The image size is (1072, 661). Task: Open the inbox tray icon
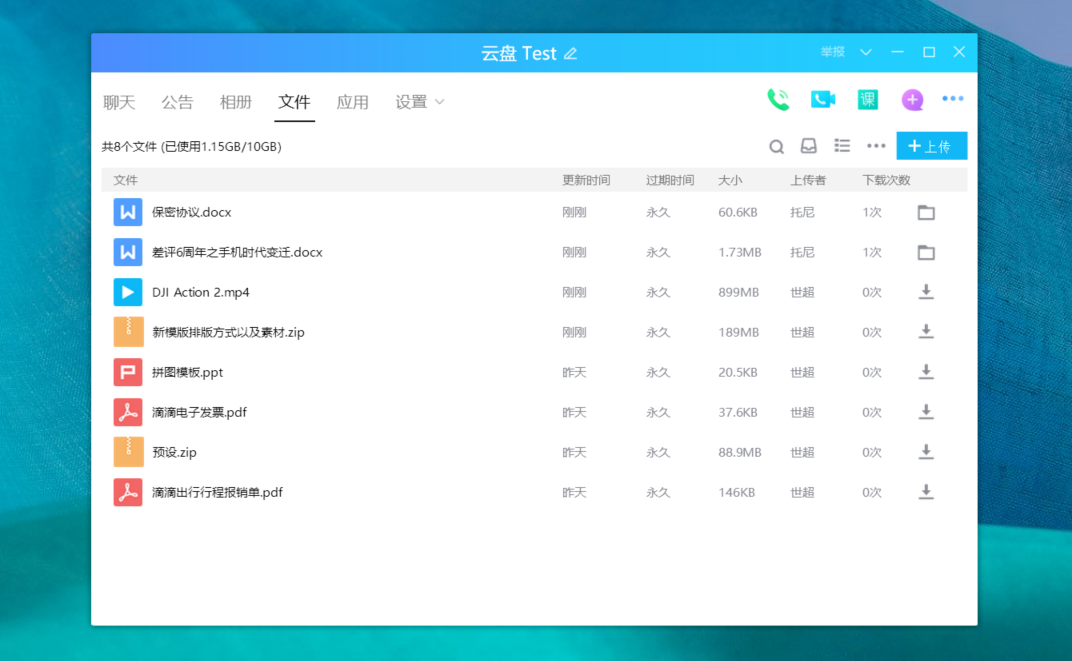(x=809, y=147)
